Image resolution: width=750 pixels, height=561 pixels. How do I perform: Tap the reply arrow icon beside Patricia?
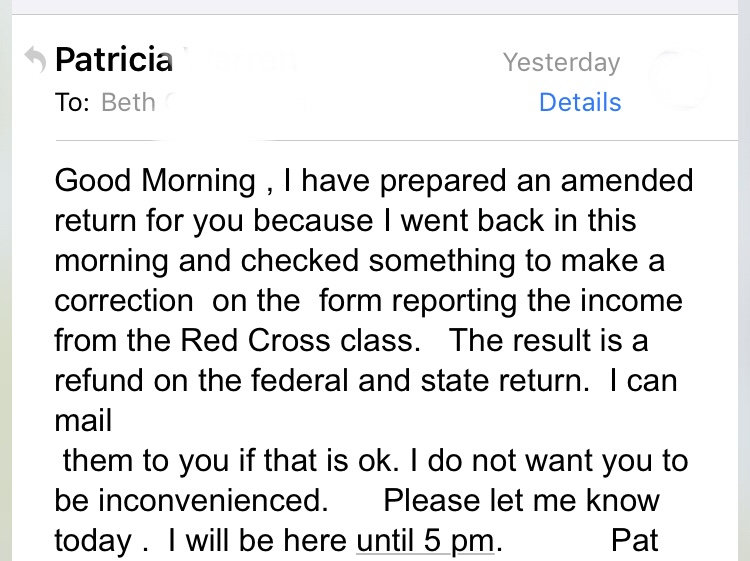click(x=34, y=62)
